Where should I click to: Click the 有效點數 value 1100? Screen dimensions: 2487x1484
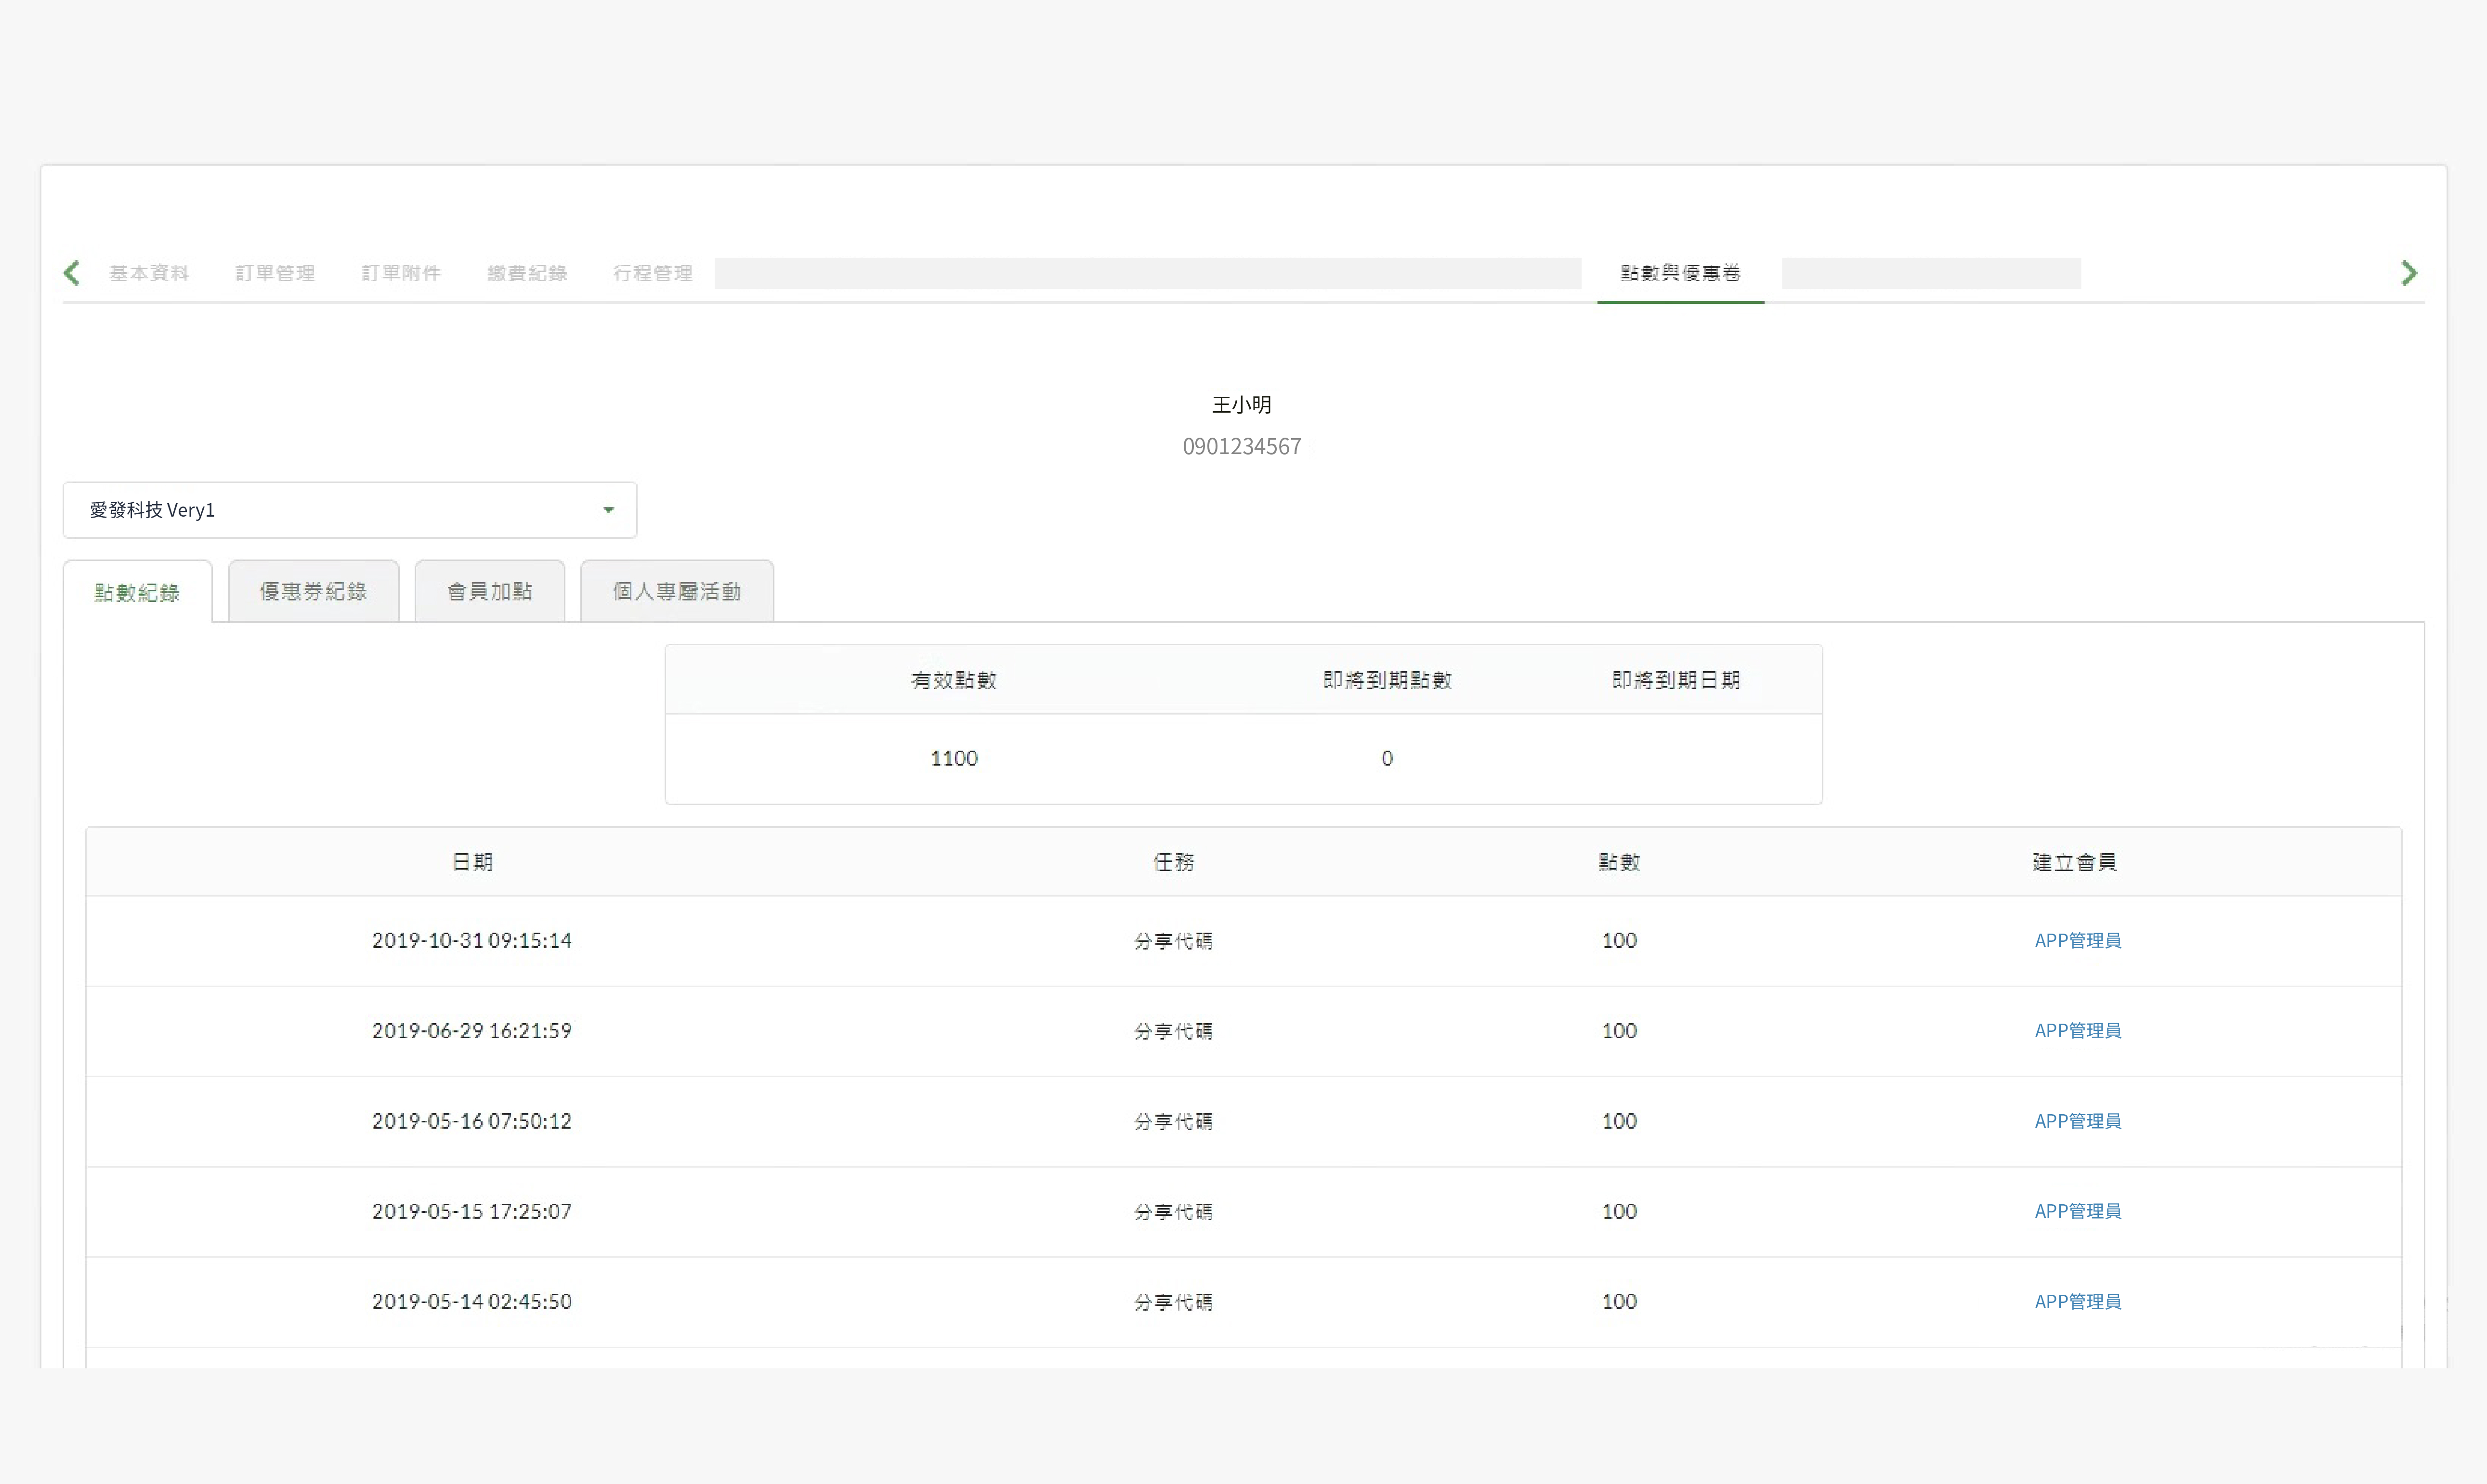[x=953, y=758]
